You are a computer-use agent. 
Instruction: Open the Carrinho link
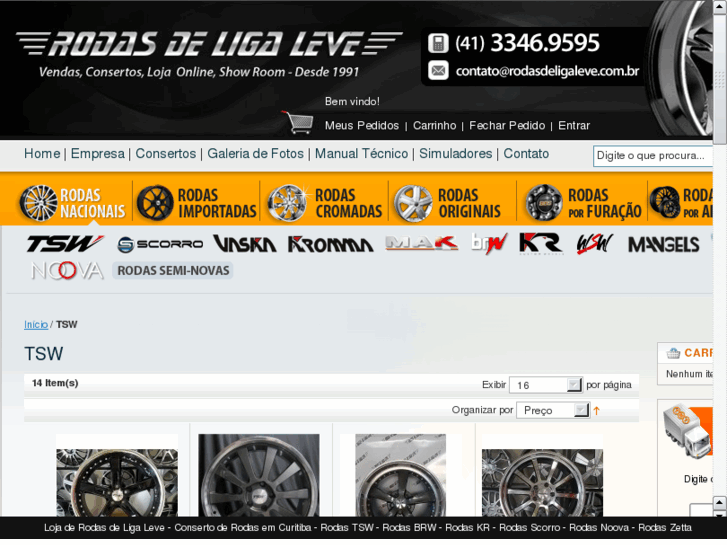coord(434,126)
